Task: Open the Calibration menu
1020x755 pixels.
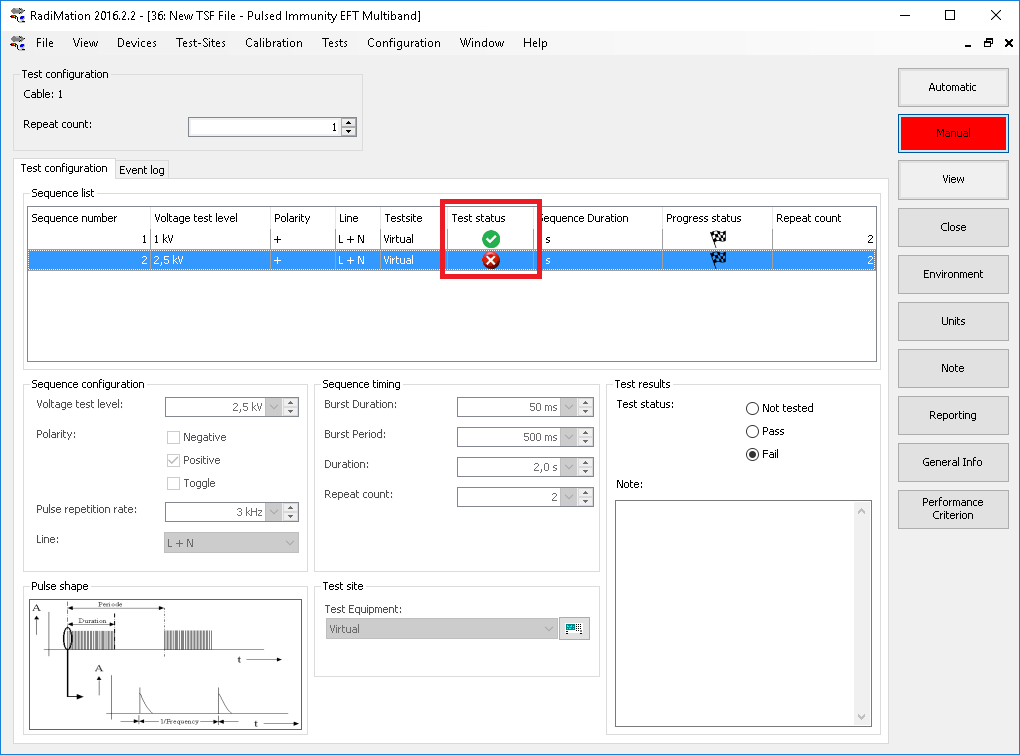Action: click(274, 43)
